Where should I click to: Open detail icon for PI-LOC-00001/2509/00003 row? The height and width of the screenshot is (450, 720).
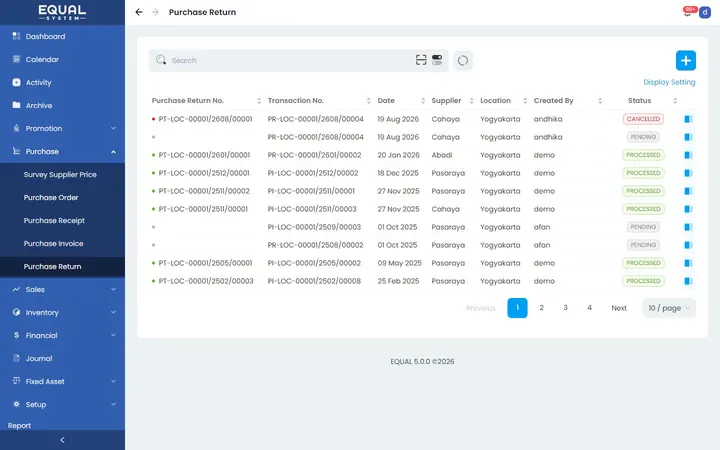(688, 227)
